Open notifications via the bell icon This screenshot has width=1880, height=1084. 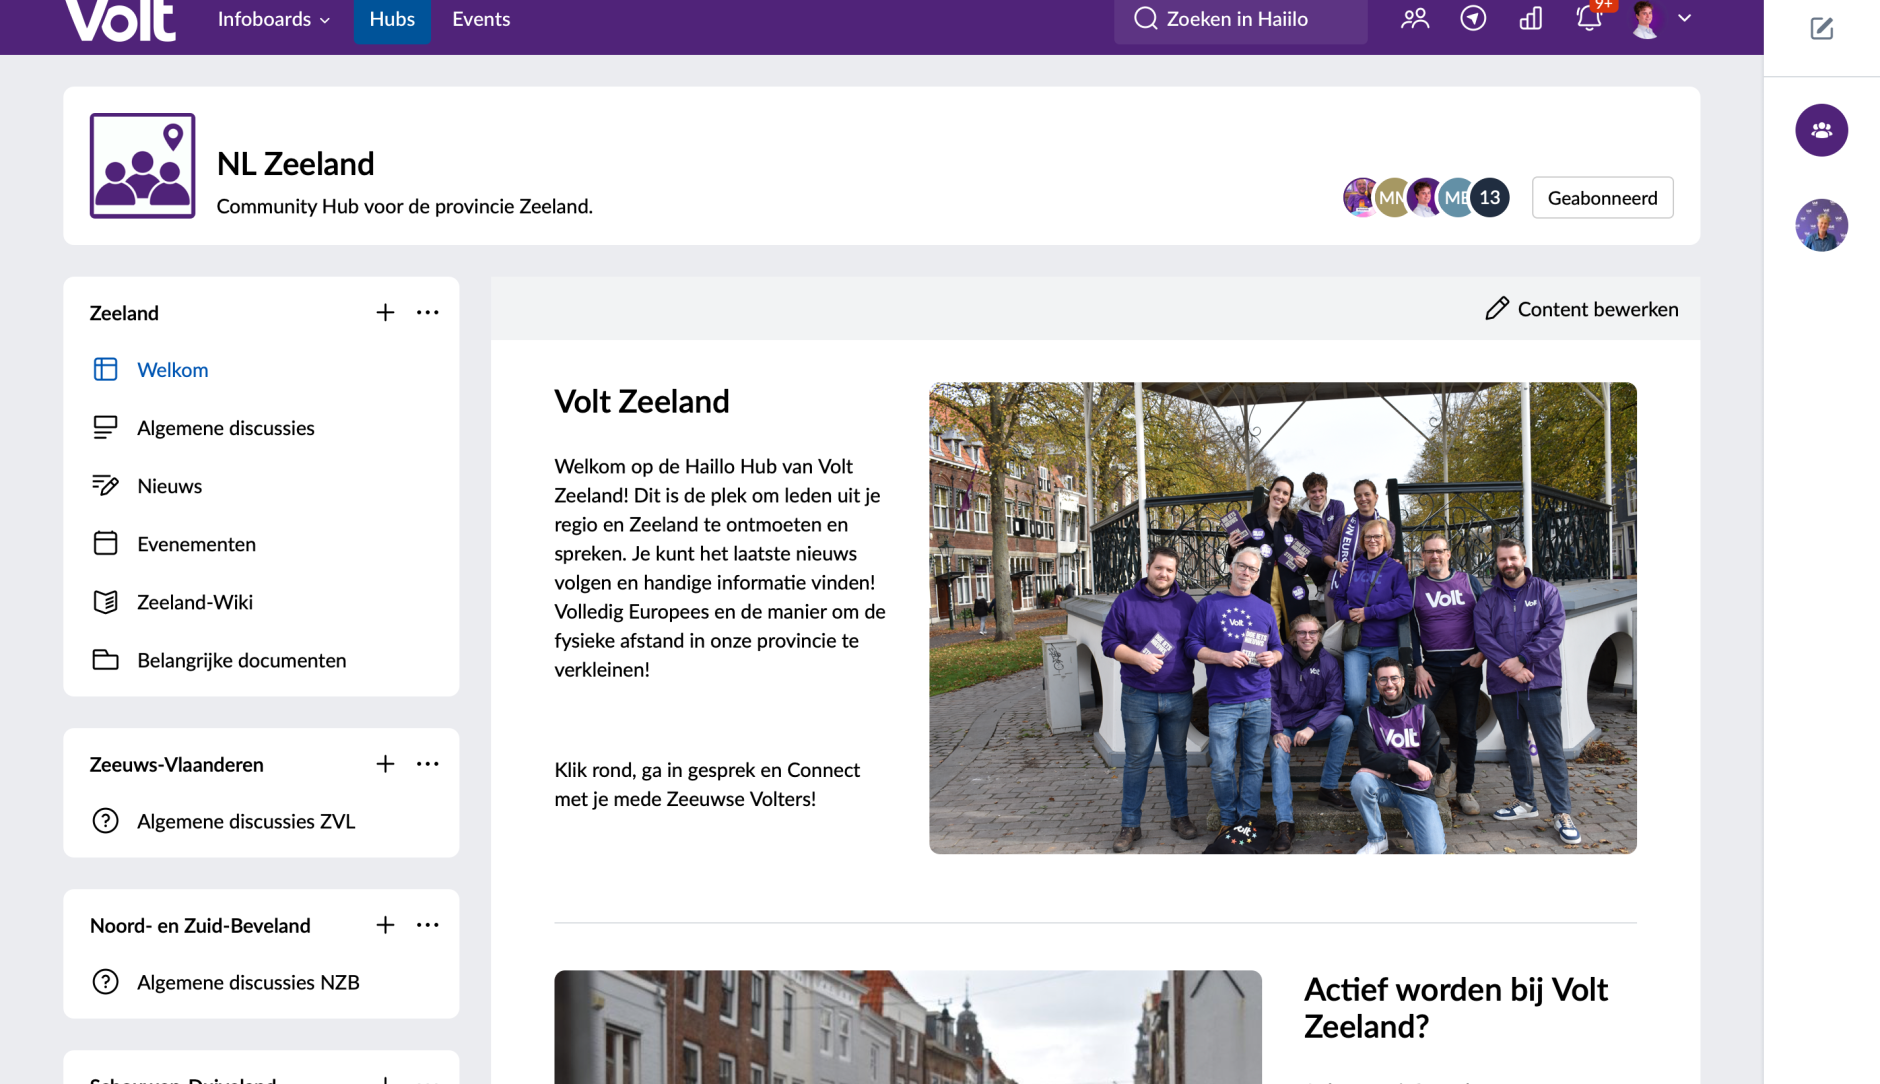tap(1588, 18)
